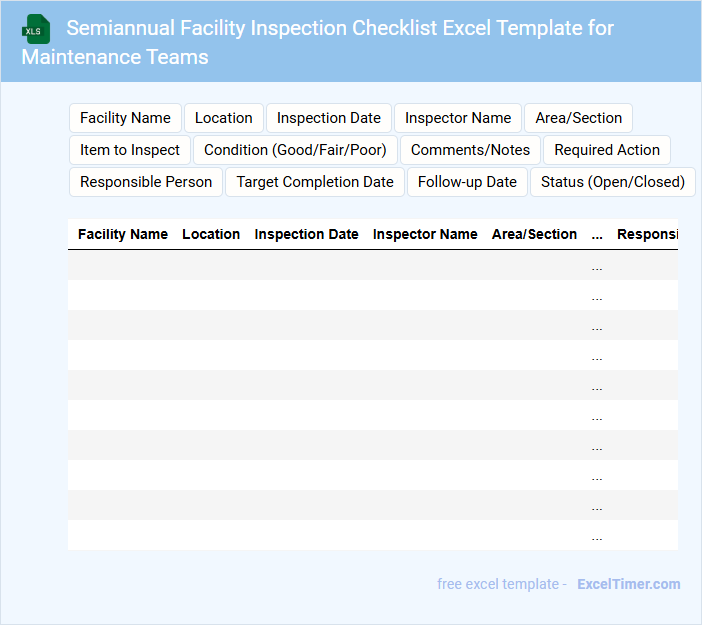Select the Facility Name tag
Image resolution: width=702 pixels, height=625 pixels.
coord(125,118)
